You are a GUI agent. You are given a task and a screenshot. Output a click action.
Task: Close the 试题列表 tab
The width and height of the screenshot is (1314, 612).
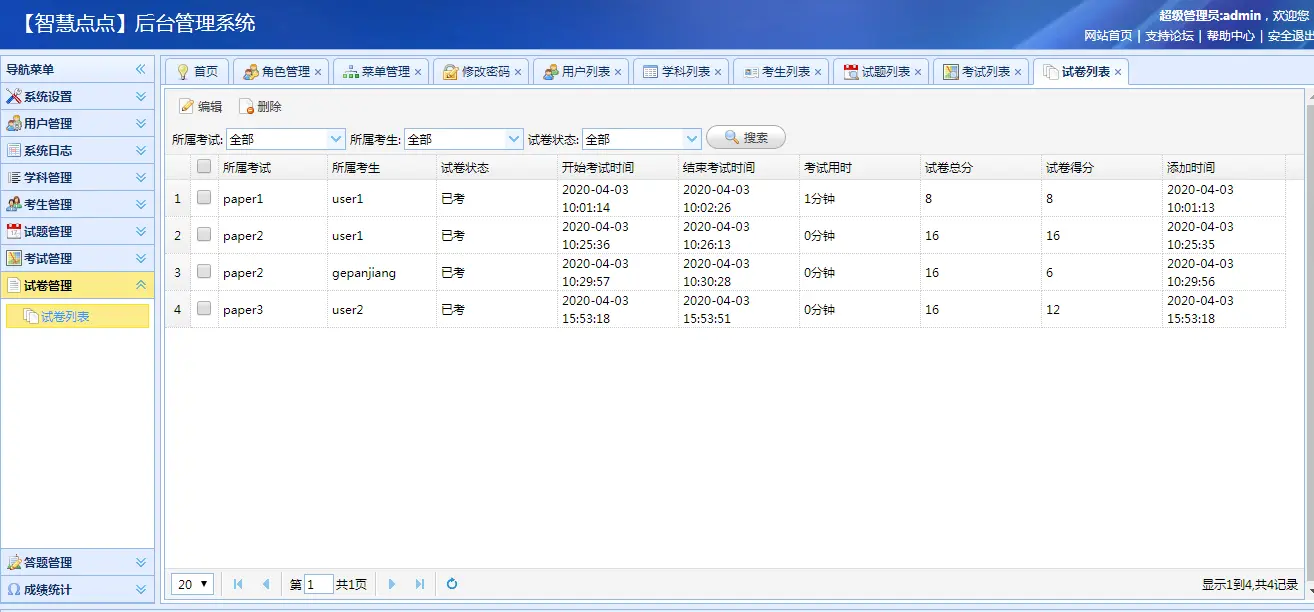[918, 72]
